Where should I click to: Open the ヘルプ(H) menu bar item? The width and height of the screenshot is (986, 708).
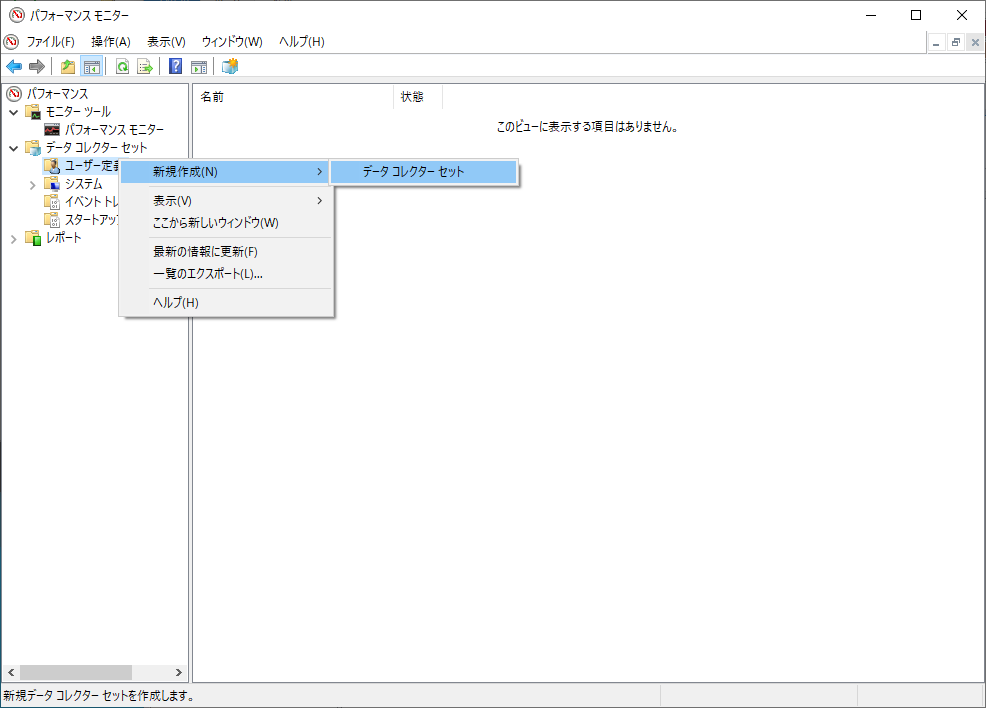(x=302, y=41)
